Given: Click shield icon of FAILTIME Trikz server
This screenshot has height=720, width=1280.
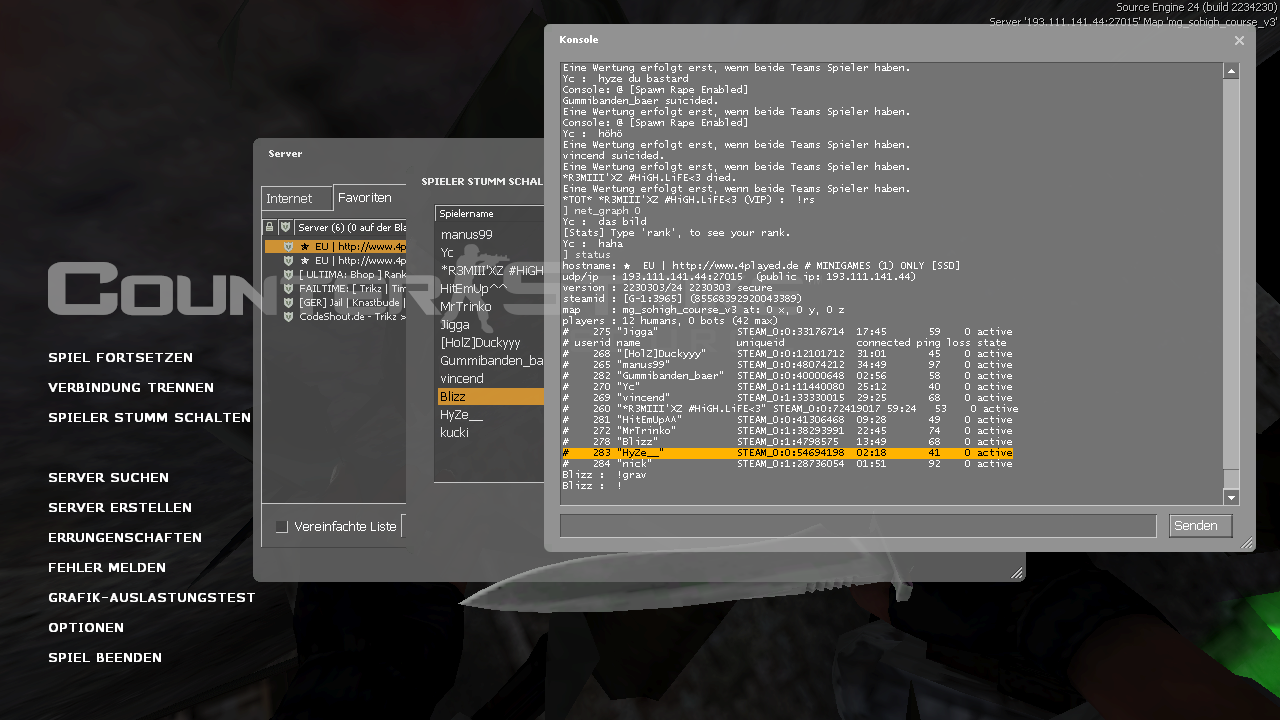Looking at the screenshot, I should [288, 289].
